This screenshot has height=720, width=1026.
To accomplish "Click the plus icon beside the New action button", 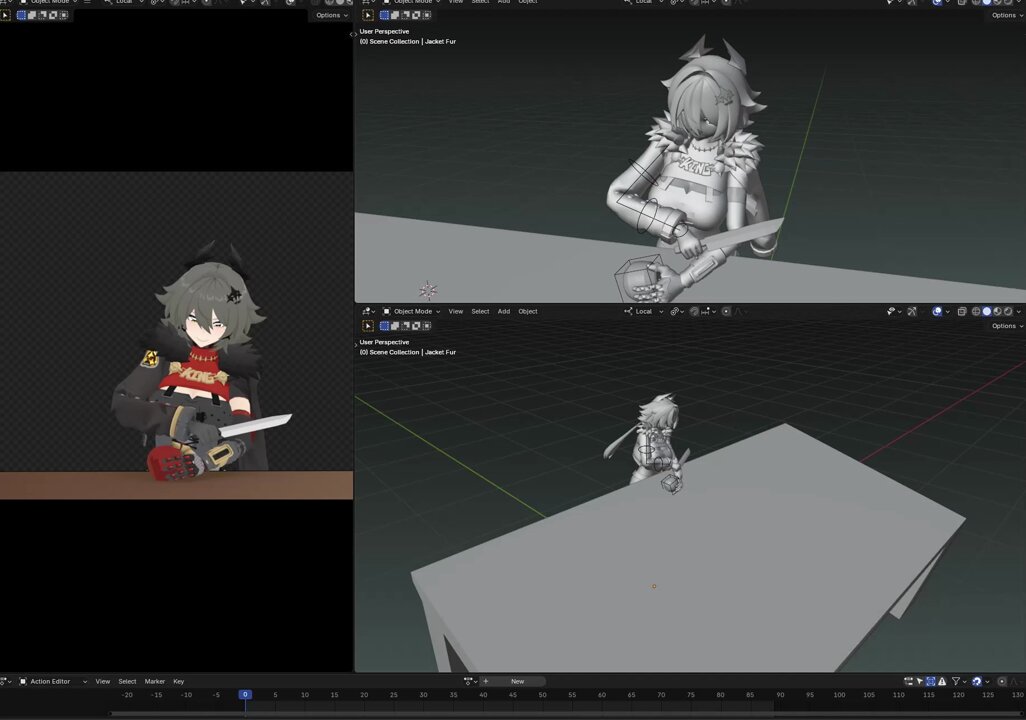I will point(486,681).
